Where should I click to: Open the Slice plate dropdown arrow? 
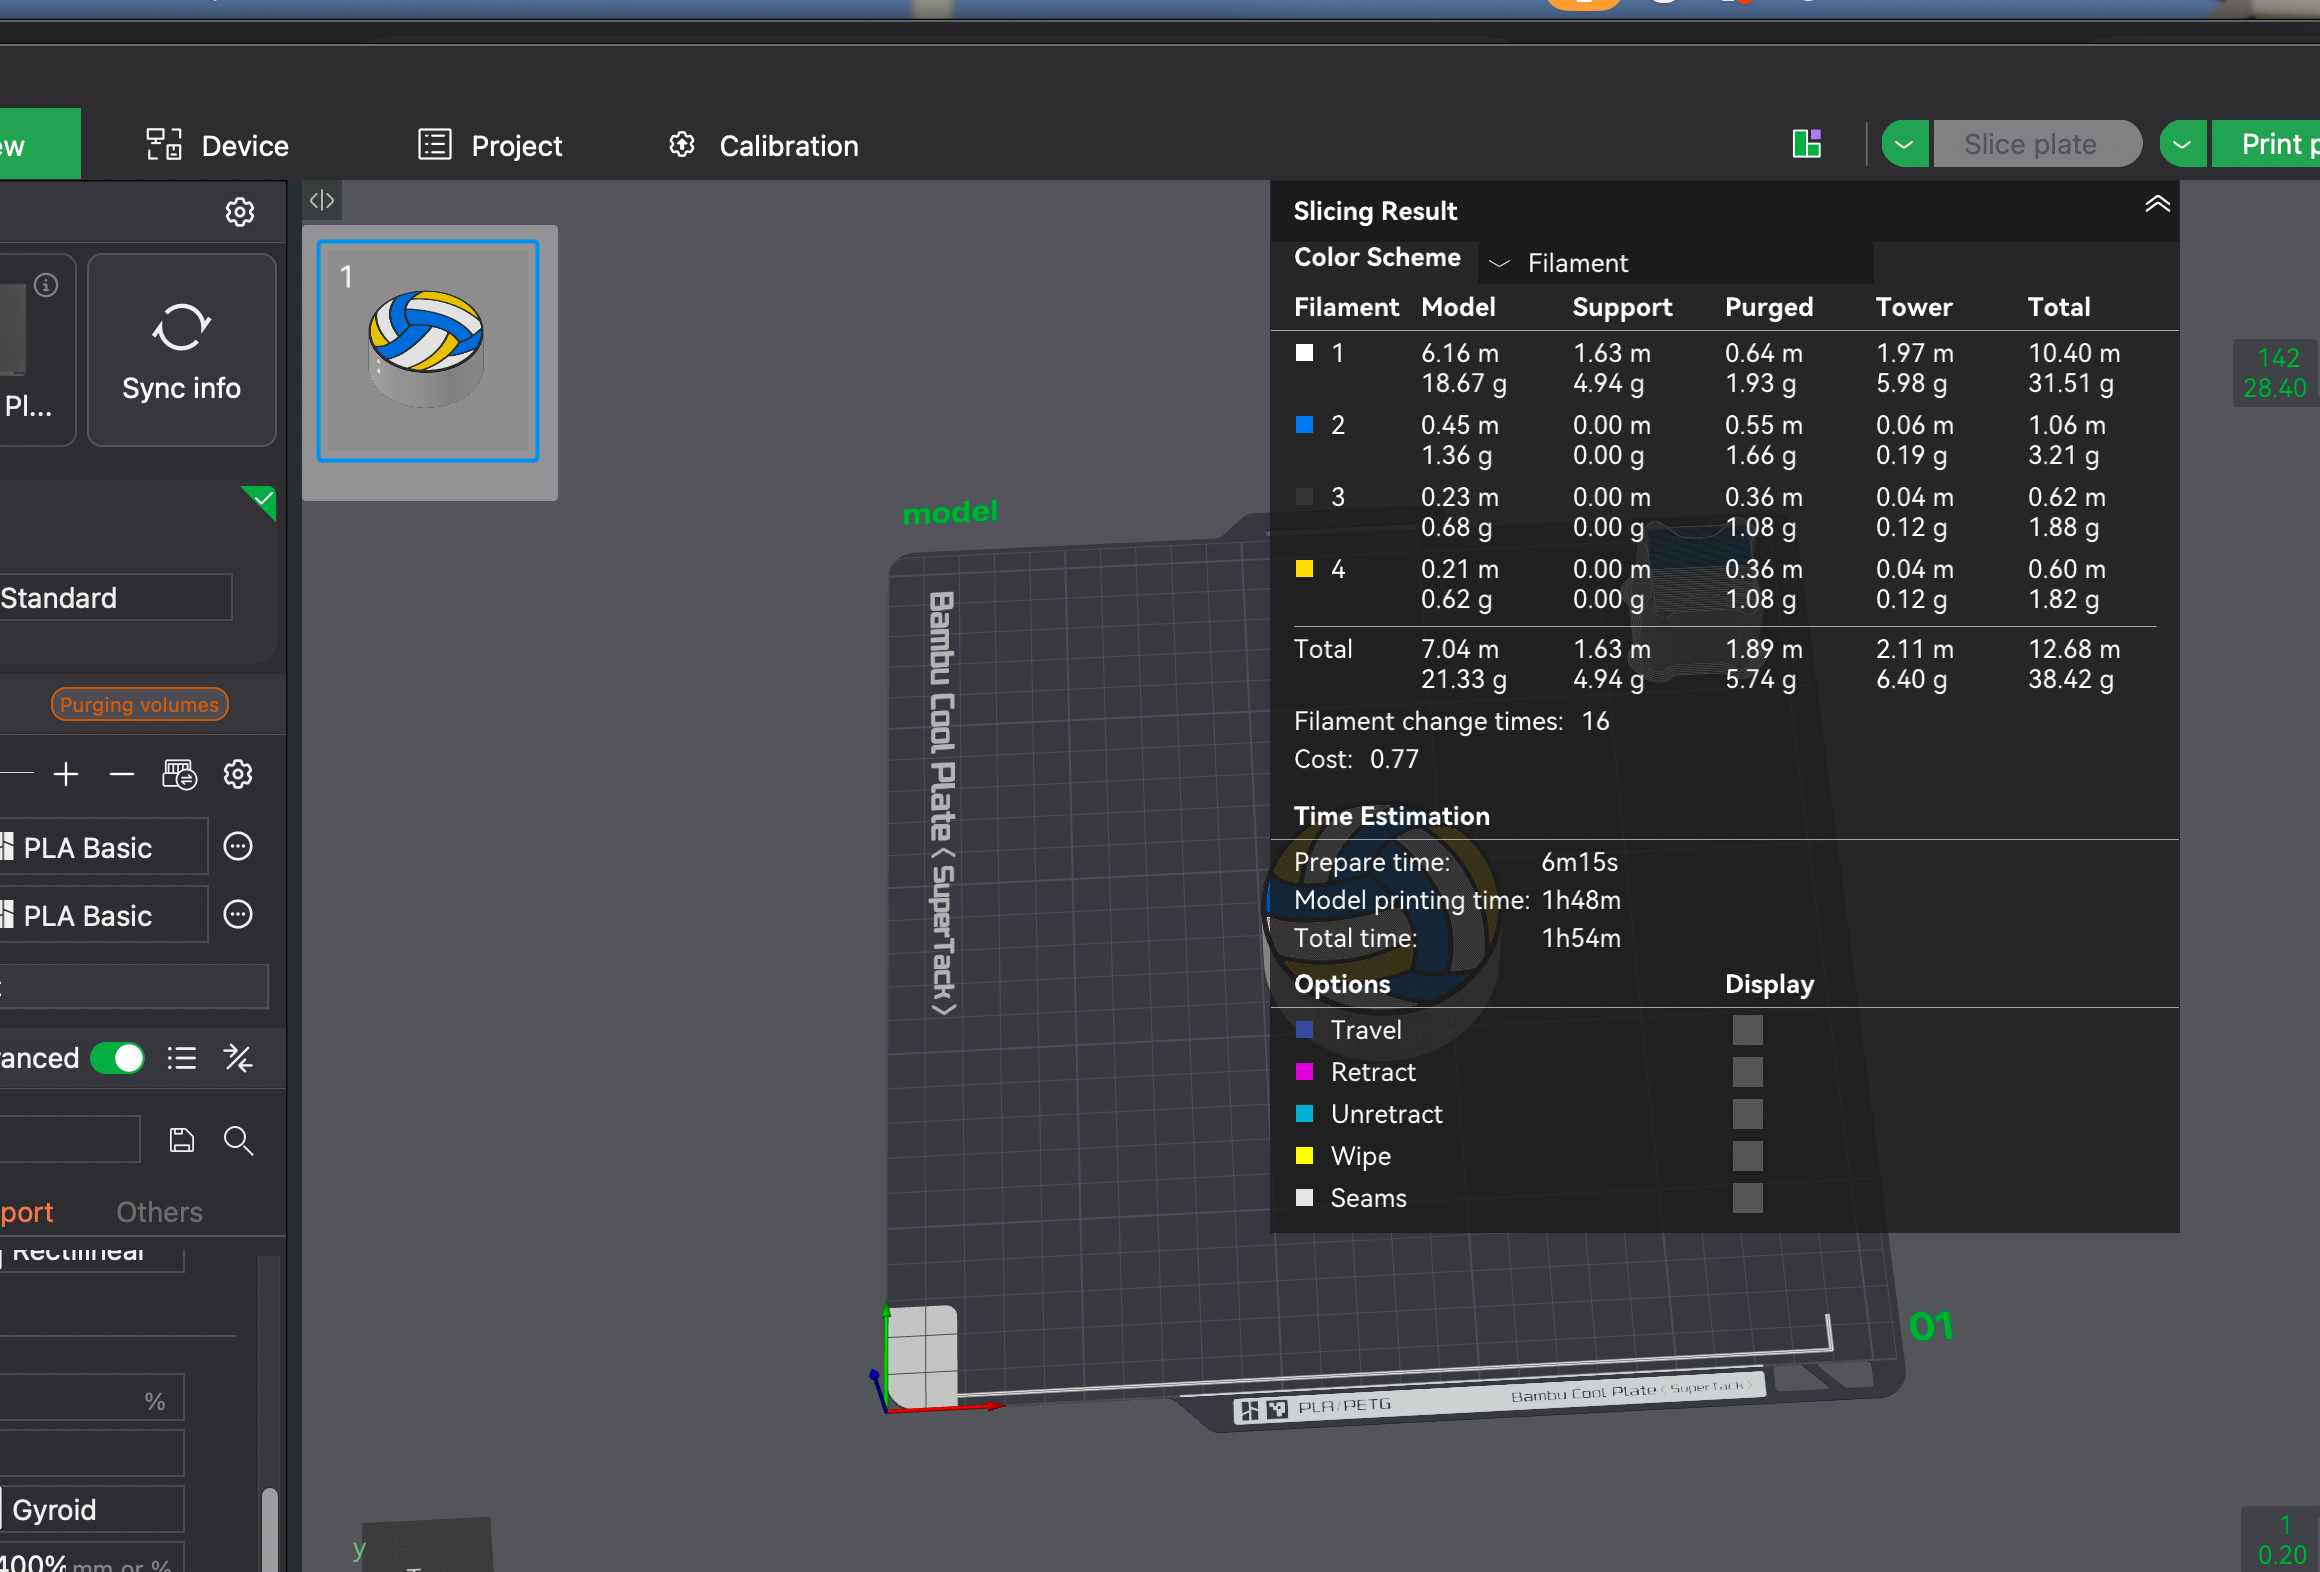click(1905, 145)
